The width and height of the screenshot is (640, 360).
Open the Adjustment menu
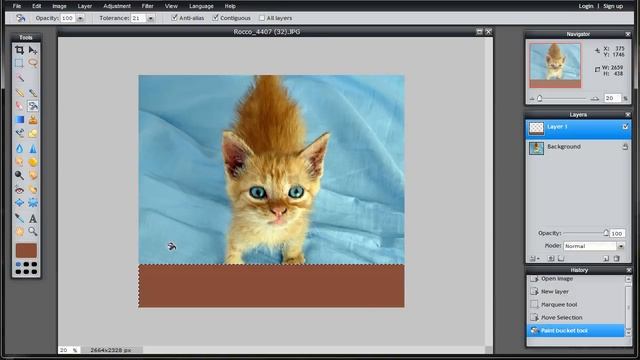pyautogui.click(x=117, y=6)
